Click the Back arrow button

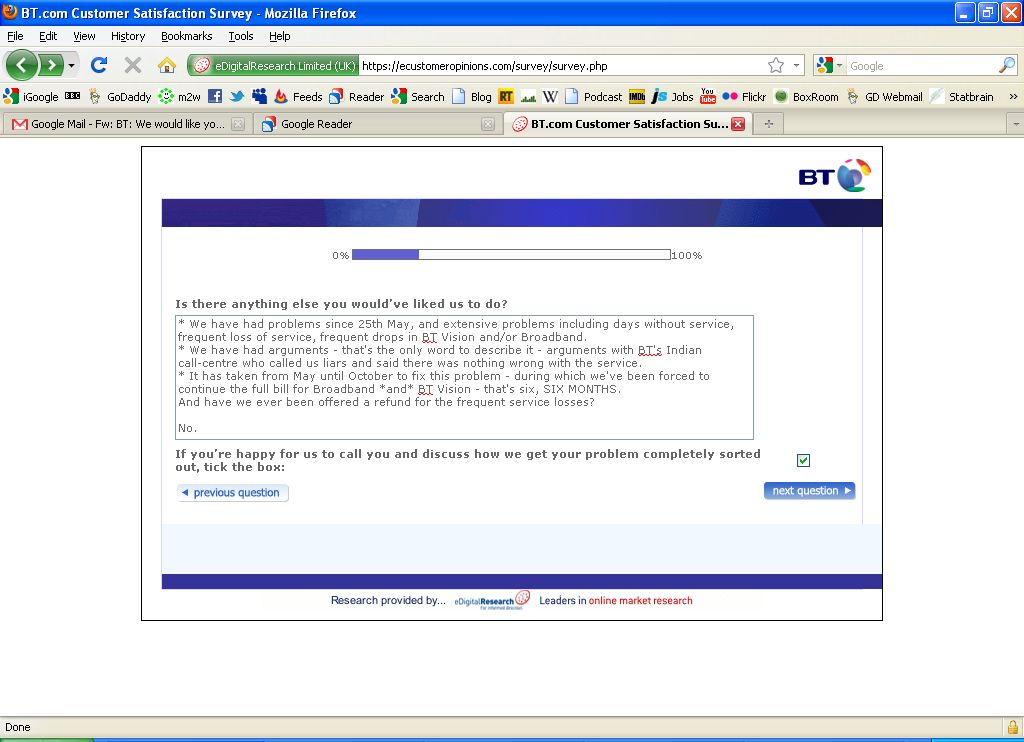tap(22, 66)
